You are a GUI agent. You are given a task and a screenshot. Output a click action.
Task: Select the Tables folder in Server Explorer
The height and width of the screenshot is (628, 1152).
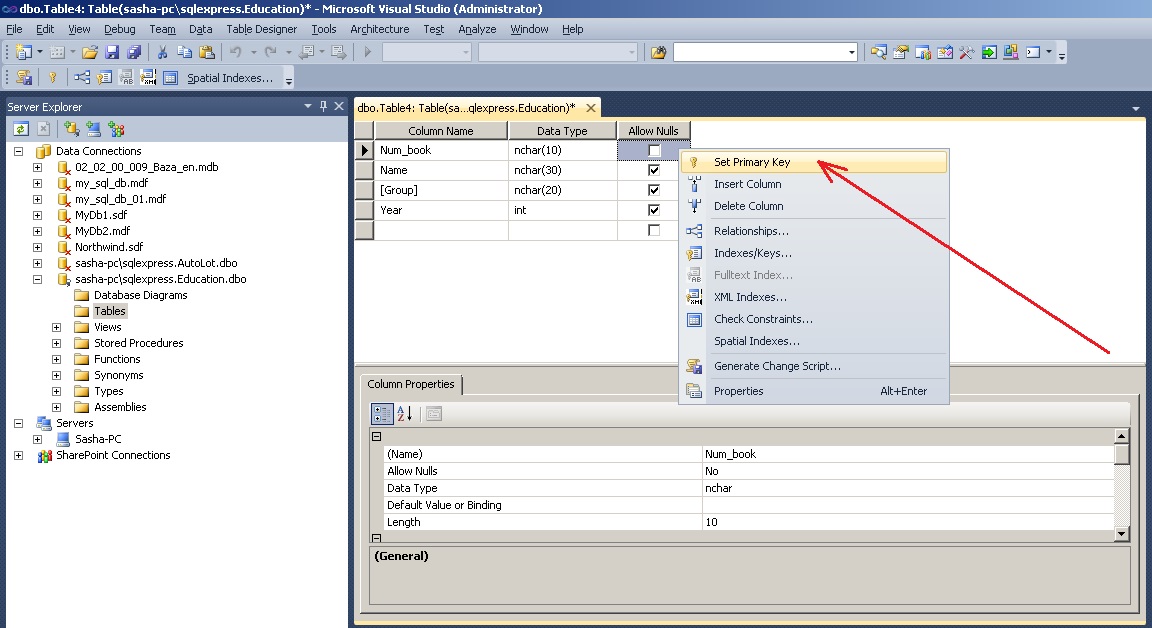[x=109, y=311]
